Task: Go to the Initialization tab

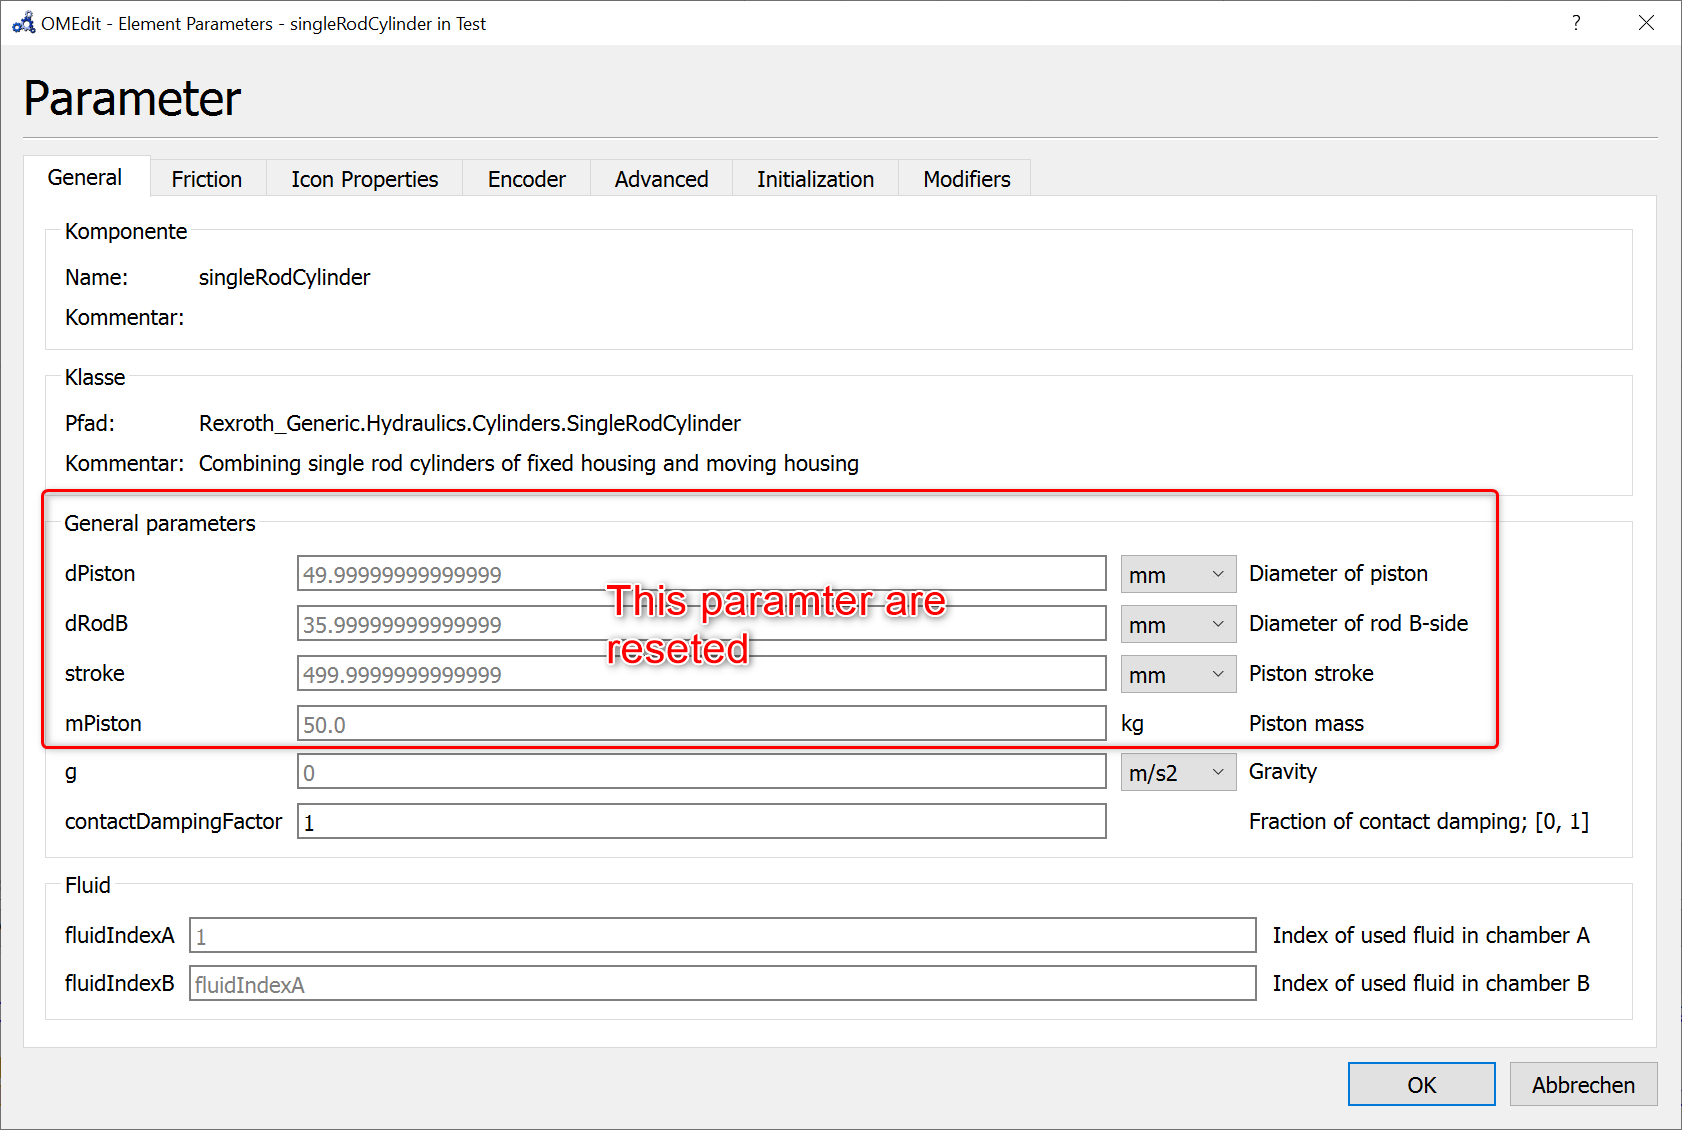Action: 816,179
